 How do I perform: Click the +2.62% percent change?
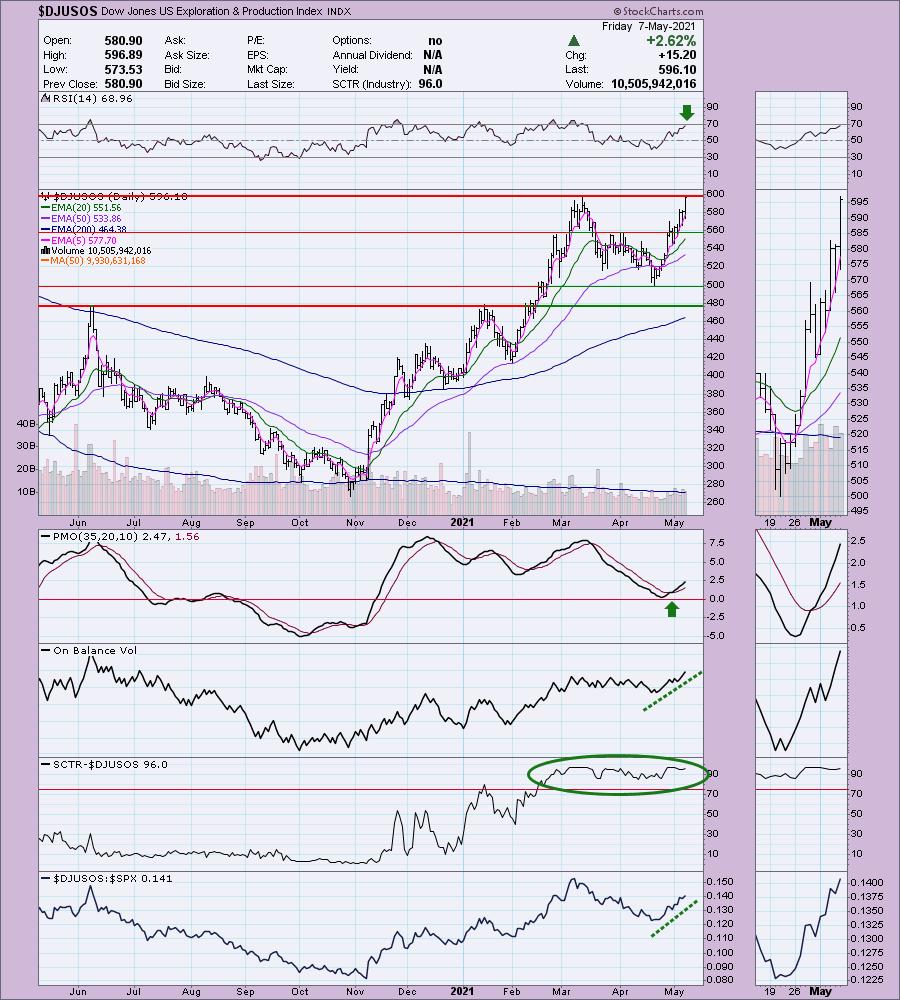(x=671, y=41)
